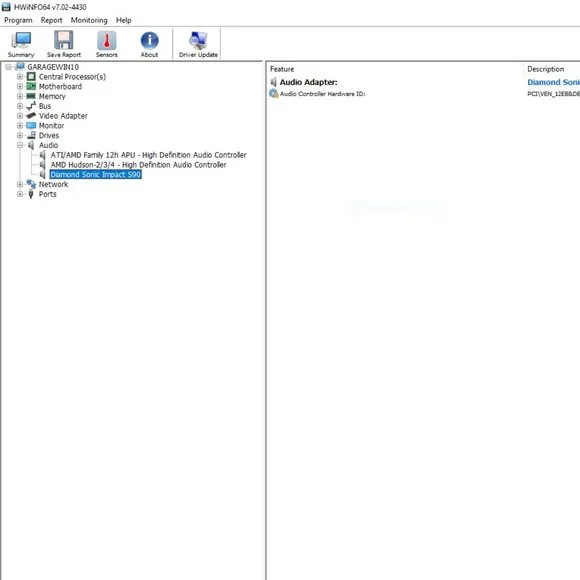
Task: Select AMD Hudson-2/3/4 audio controller
Action: coord(138,165)
